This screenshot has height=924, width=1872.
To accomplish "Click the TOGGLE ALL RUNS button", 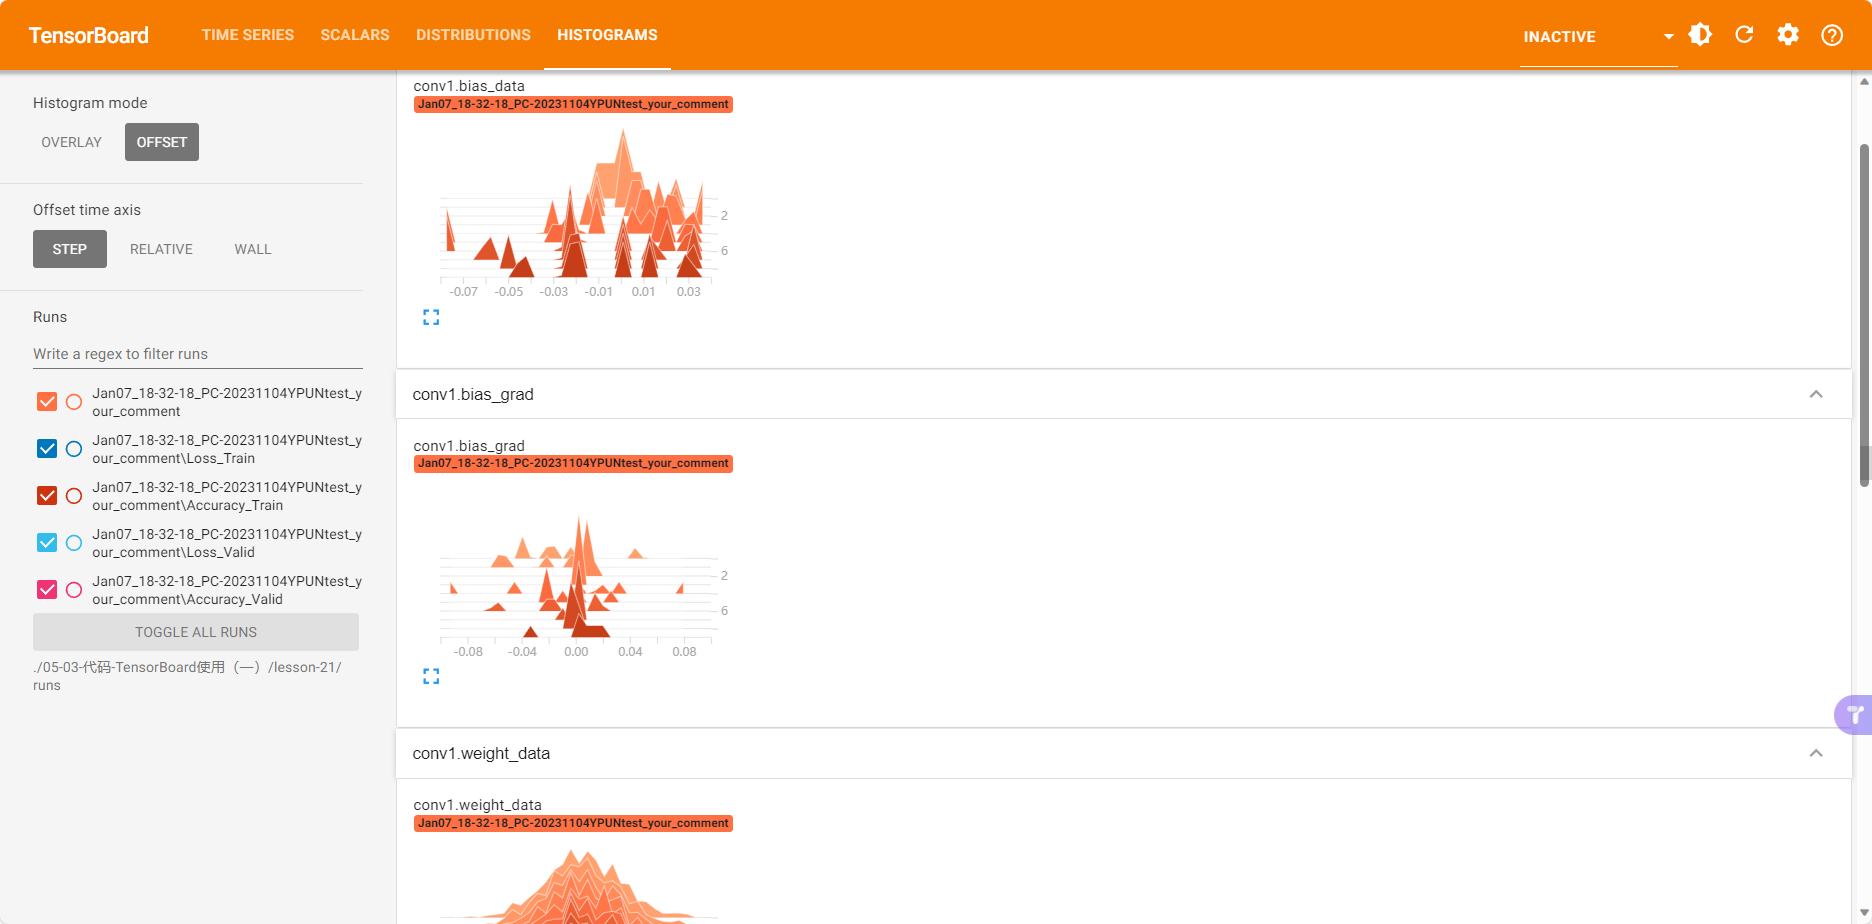I will tap(196, 632).
